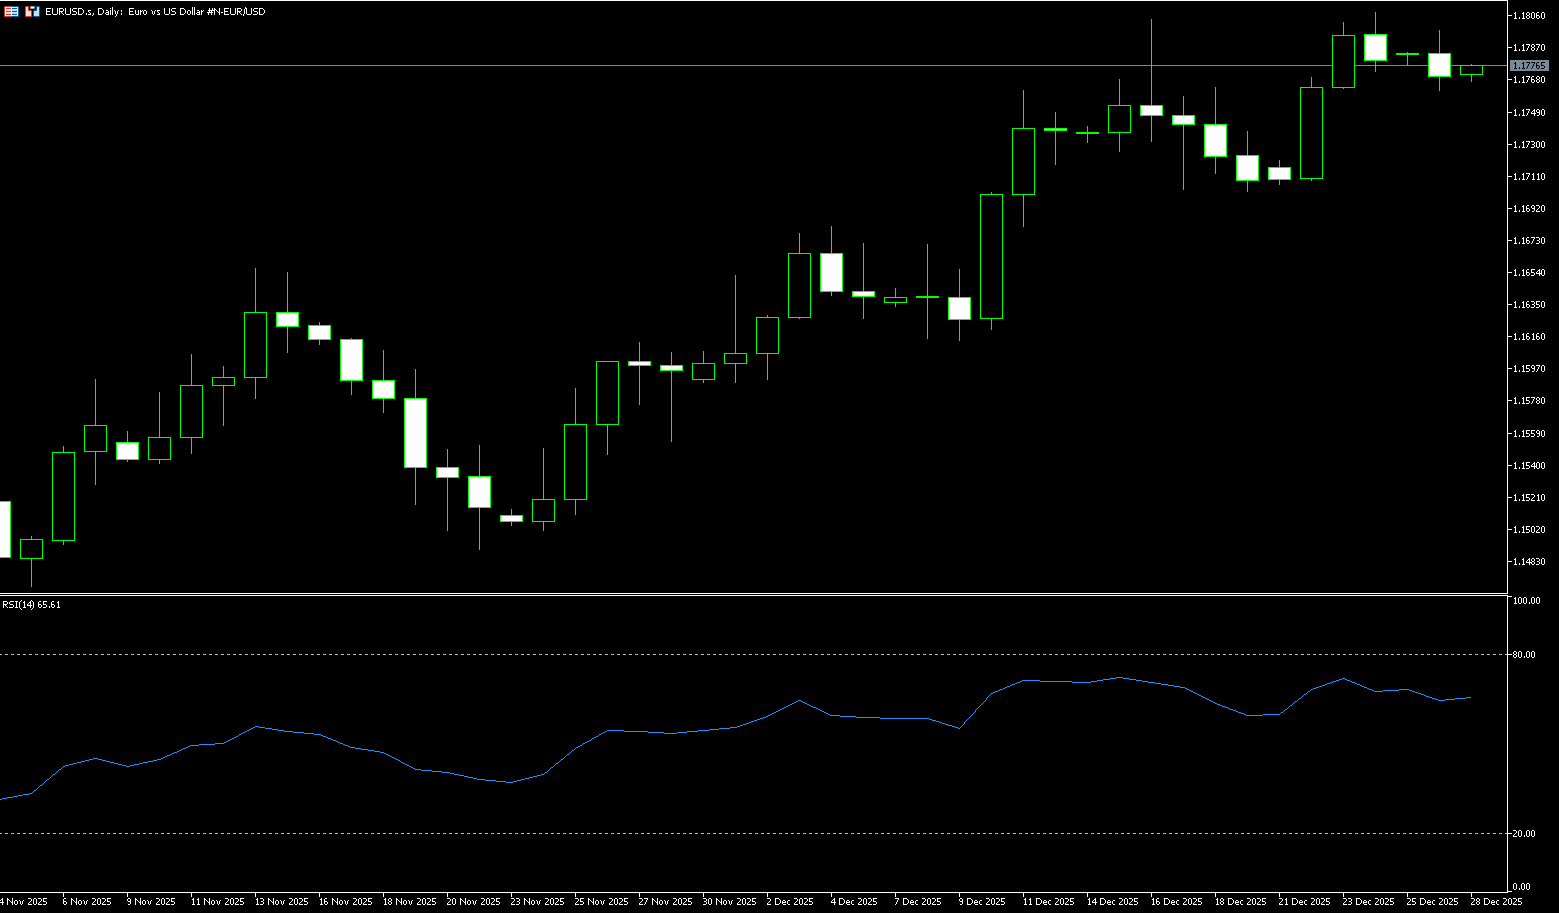Select the last candlestick at chart's right edge
This screenshot has width=1559, height=913.
point(1471,70)
